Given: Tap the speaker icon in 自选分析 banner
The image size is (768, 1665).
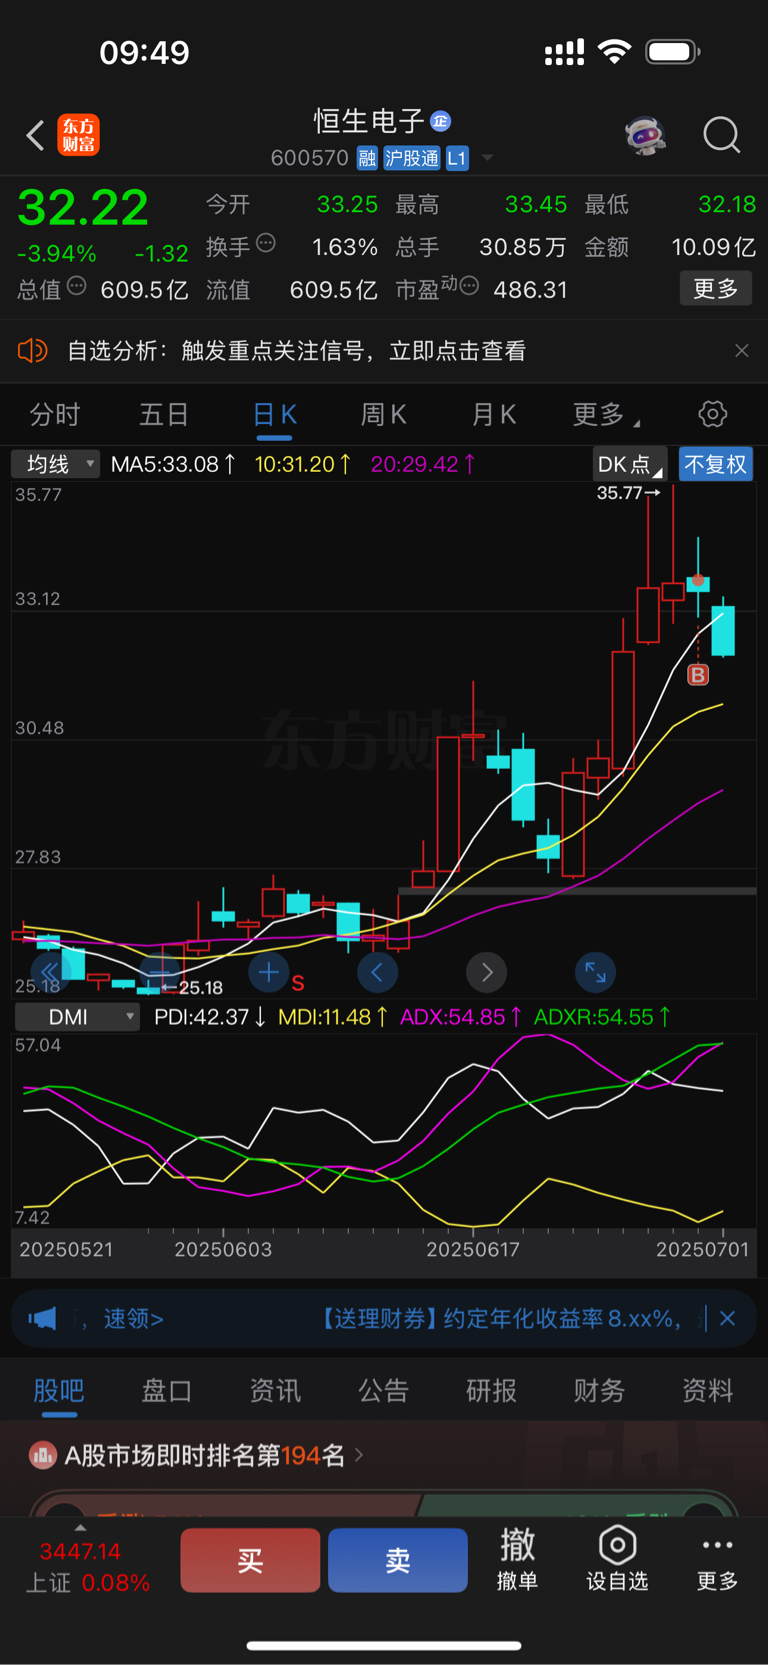Looking at the screenshot, I should 32,350.
